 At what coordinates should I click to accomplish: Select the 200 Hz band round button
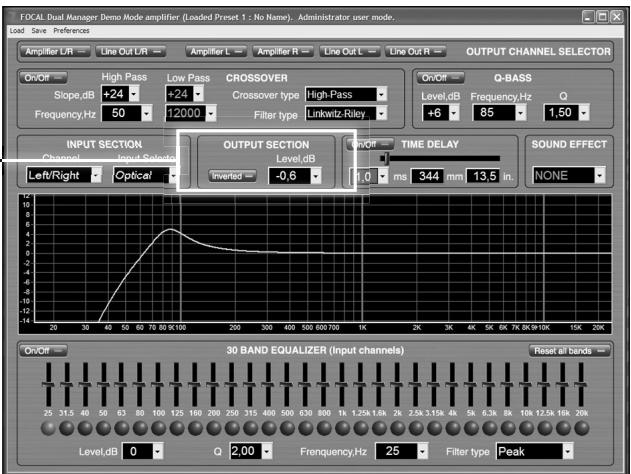213,428
